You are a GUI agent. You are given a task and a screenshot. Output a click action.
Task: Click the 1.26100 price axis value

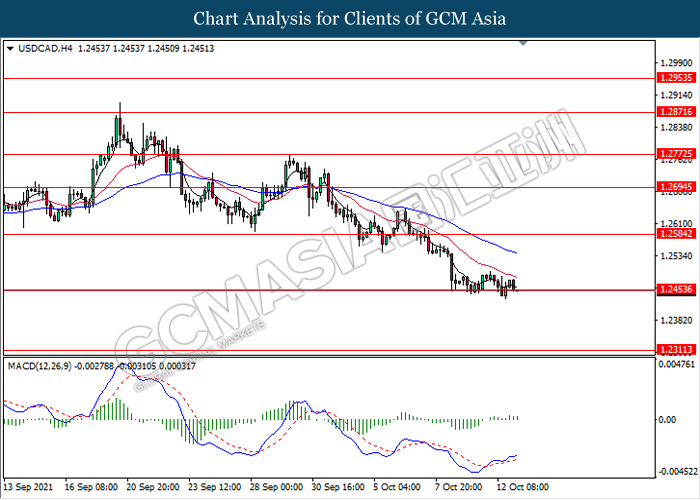point(676,223)
